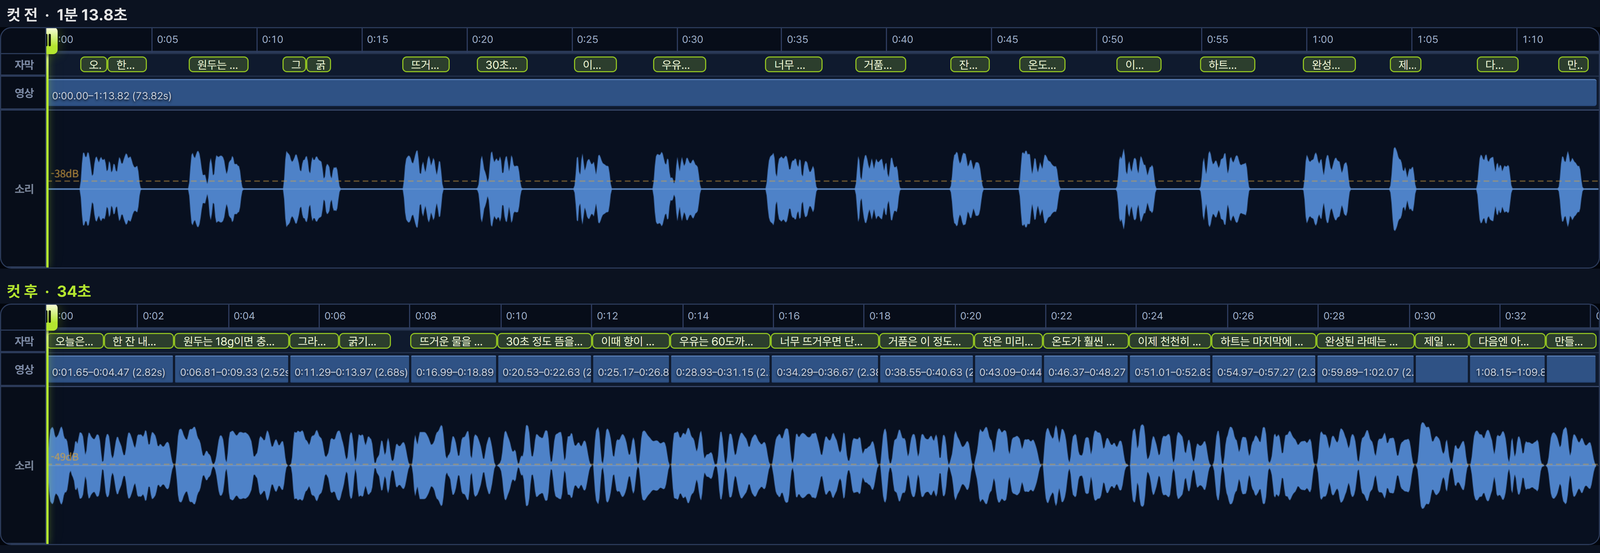Select video segment 0:59.89–1:02.07
Image resolution: width=1600 pixels, height=553 pixels.
click(x=1366, y=371)
